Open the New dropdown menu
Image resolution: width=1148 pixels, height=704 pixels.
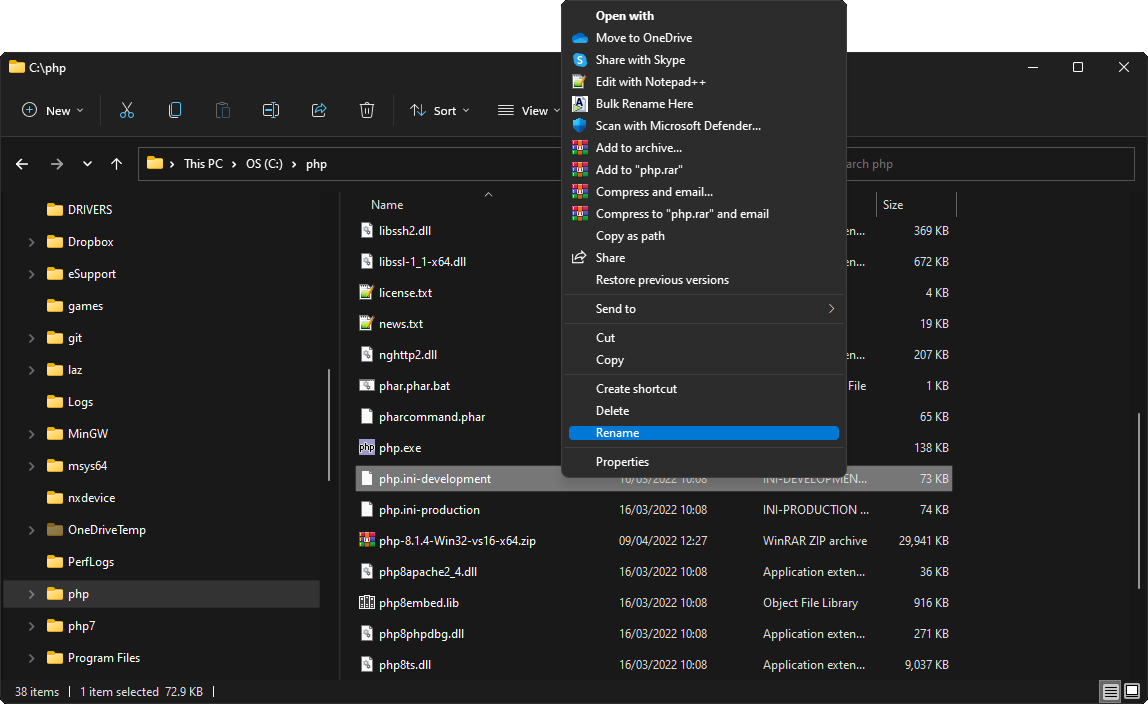[x=53, y=111]
